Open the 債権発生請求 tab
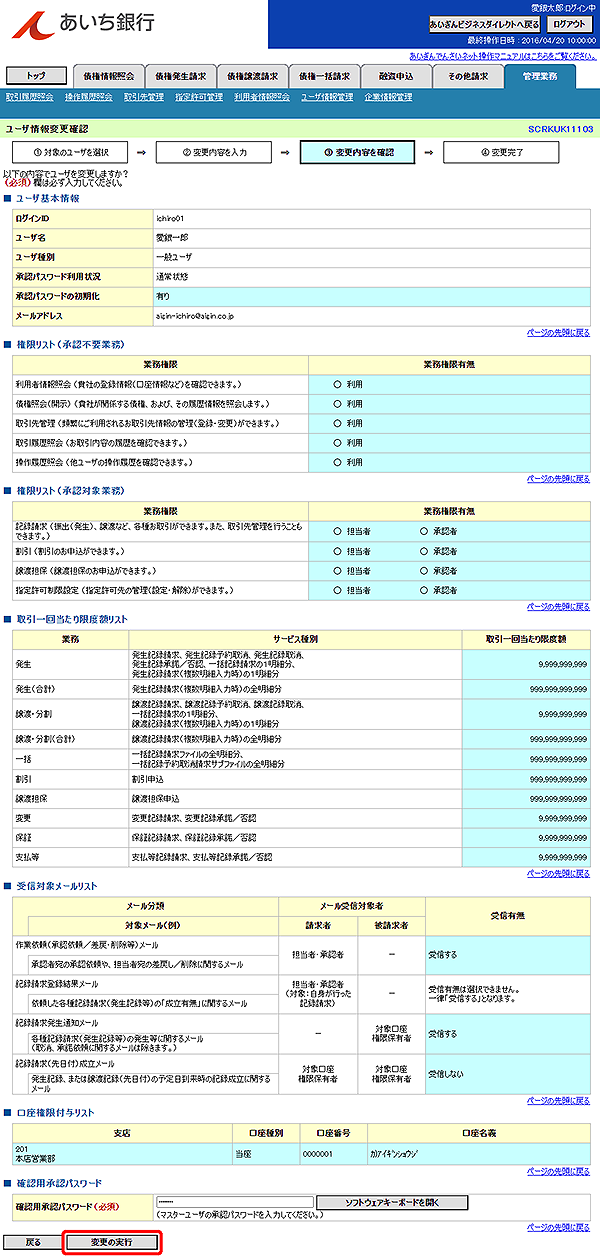Image resolution: width=600 pixels, height=1256 pixels. [x=180, y=76]
